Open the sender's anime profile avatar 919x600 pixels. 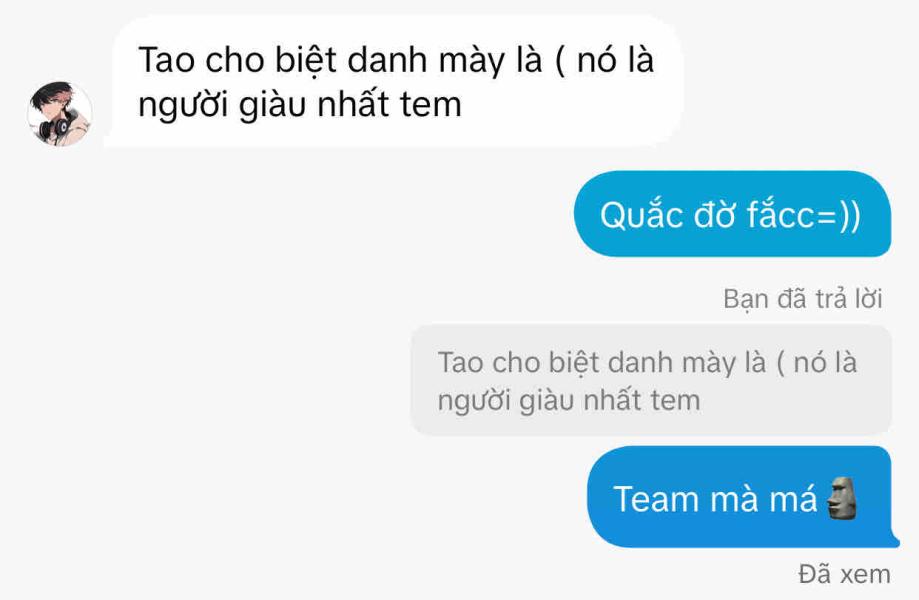coord(60,114)
